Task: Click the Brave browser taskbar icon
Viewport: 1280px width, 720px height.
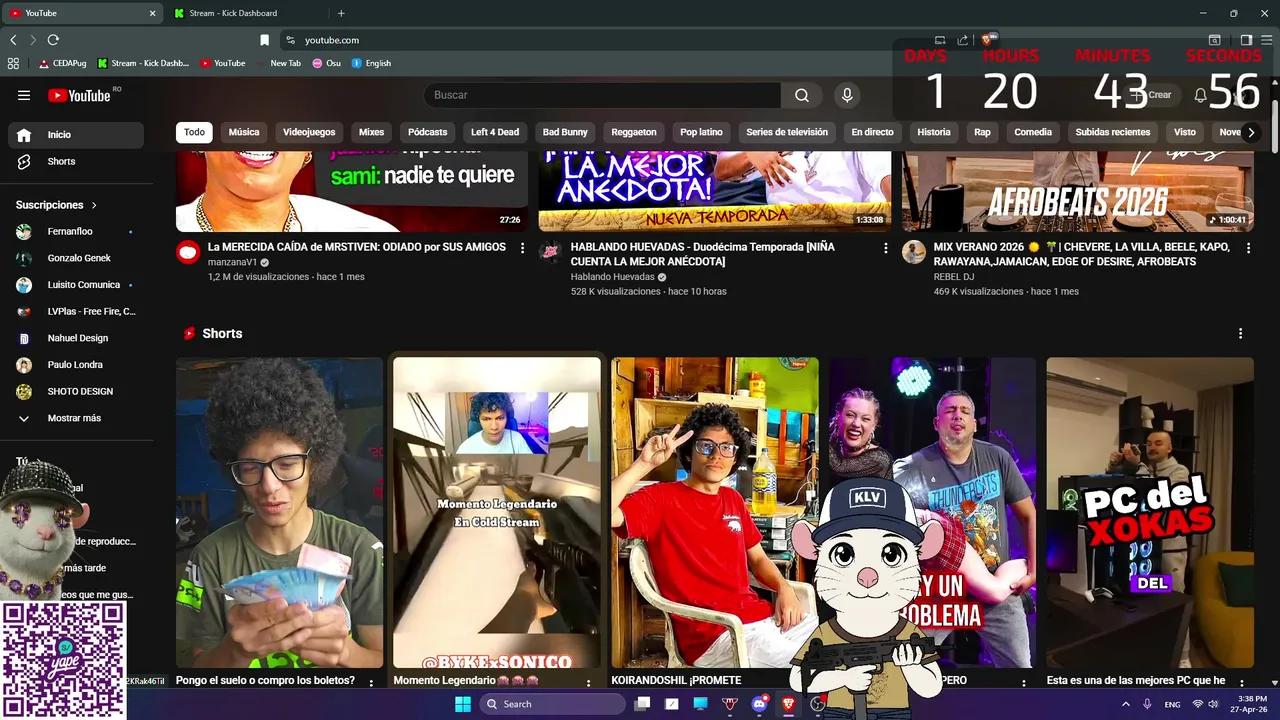Action: click(x=788, y=704)
